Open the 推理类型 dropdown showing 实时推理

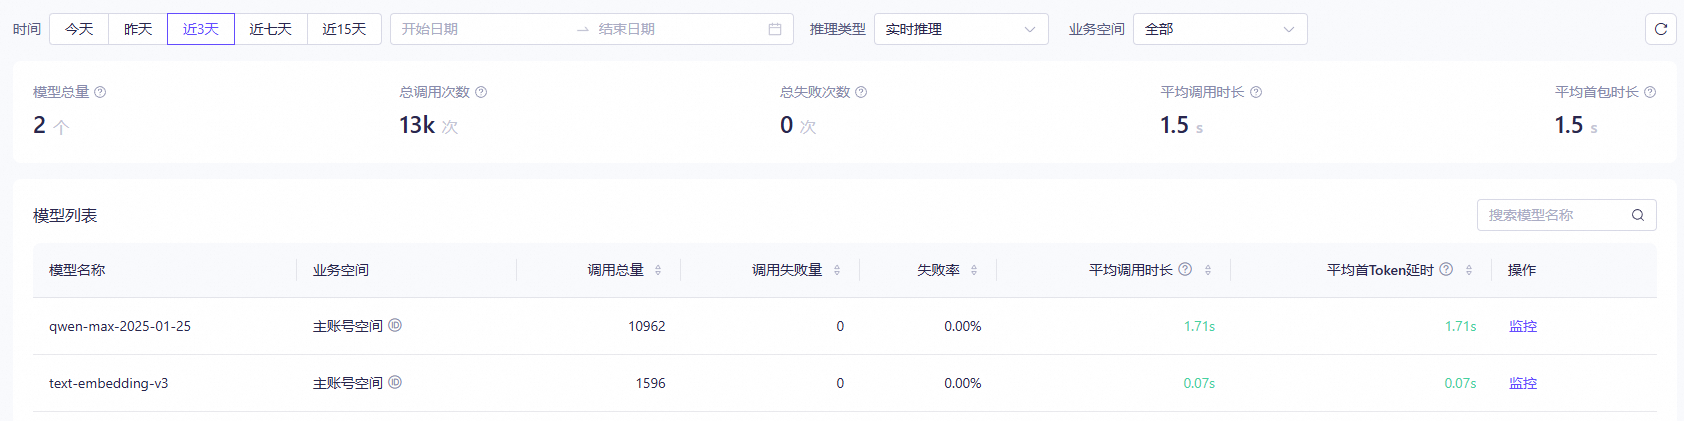961,29
